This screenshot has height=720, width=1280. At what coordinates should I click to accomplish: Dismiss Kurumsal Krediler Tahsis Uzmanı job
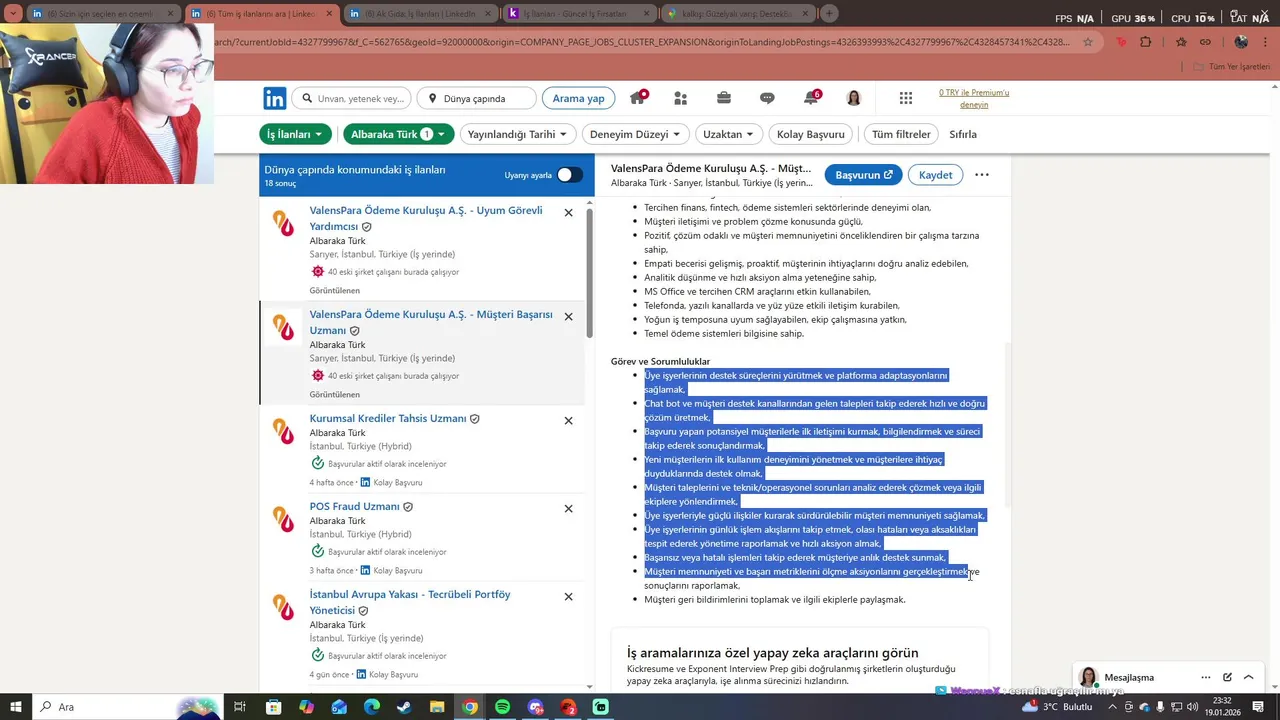point(568,420)
